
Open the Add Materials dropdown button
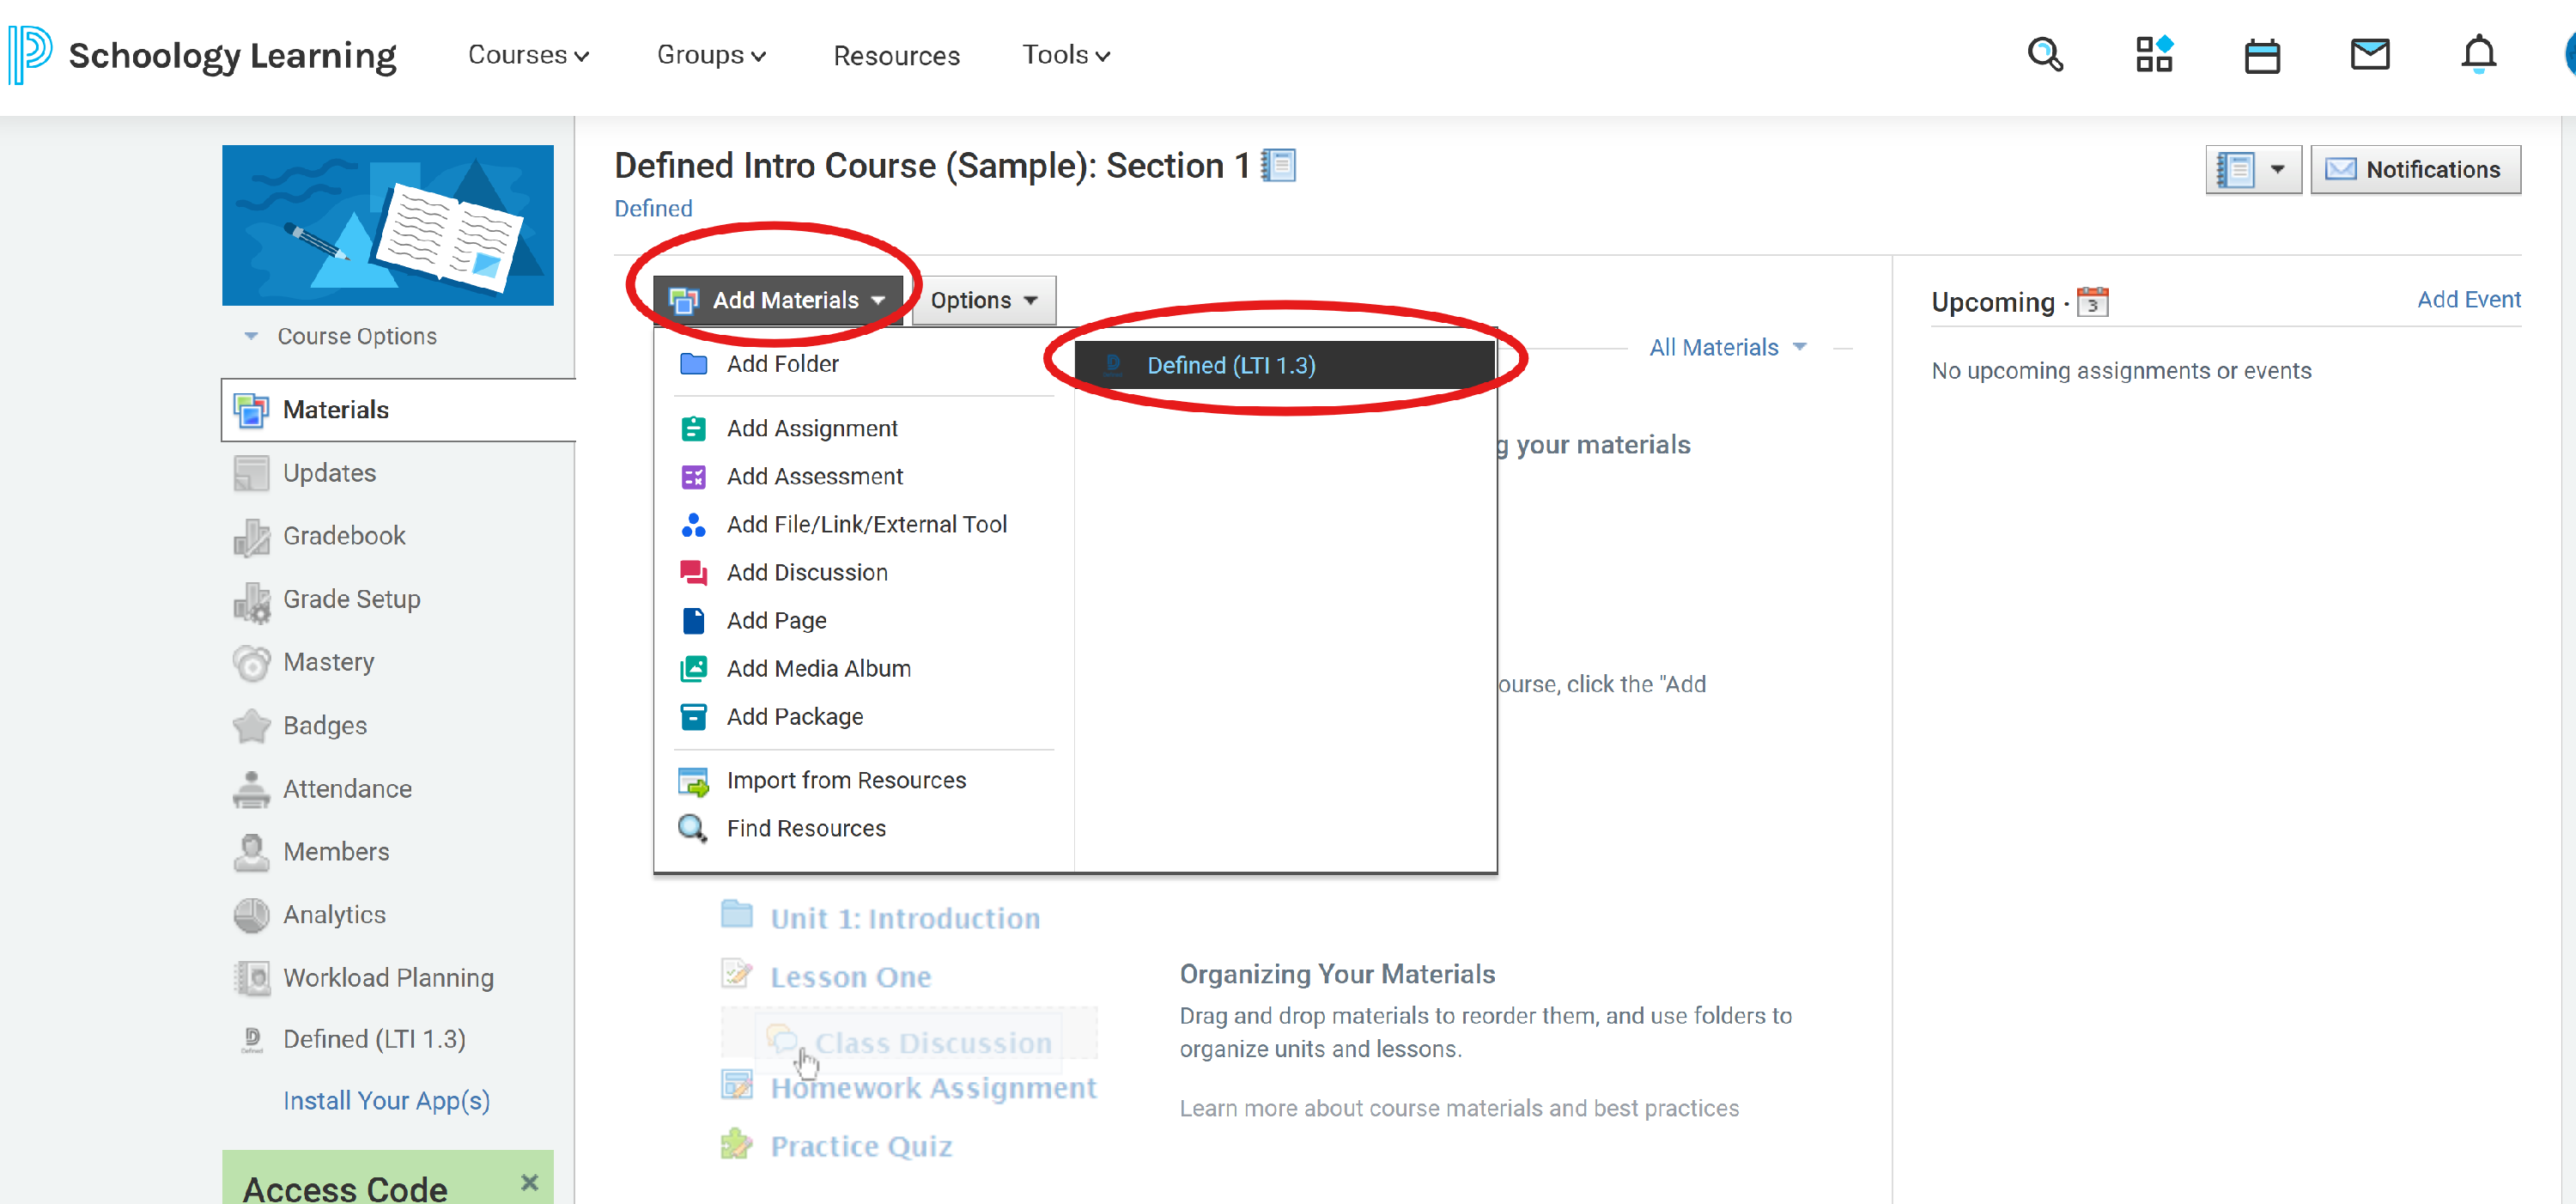tap(777, 300)
